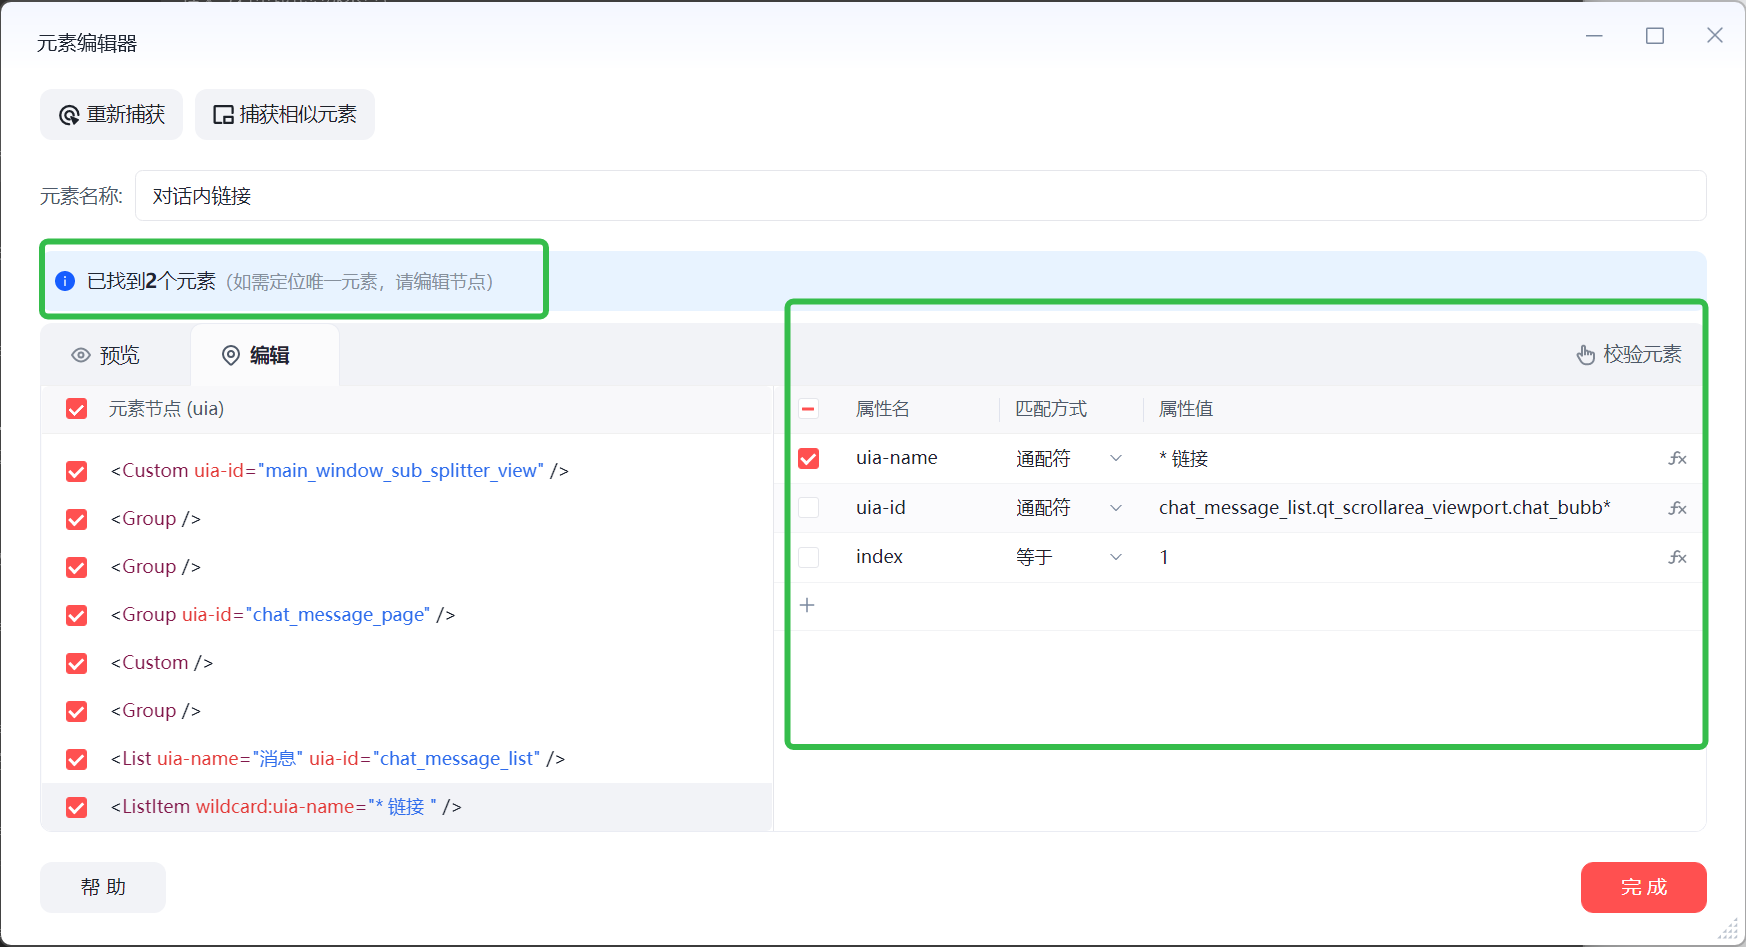The width and height of the screenshot is (1746, 947).
Task: Switch to the 预览 tab
Action: coord(105,355)
